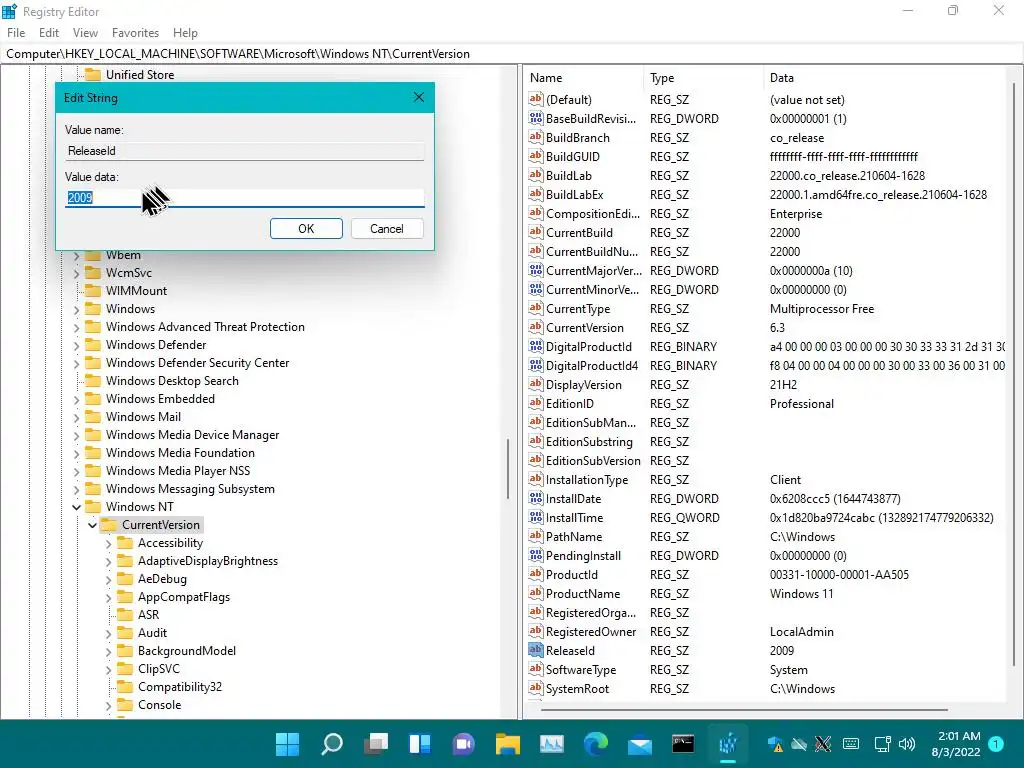1024x768 pixels.
Task: Open File Explorer from the taskbar
Action: [508, 743]
